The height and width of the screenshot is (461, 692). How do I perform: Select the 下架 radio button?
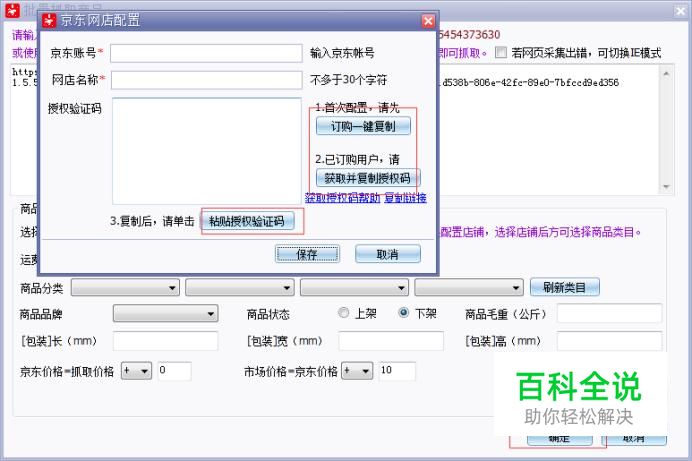coord(403,313)
